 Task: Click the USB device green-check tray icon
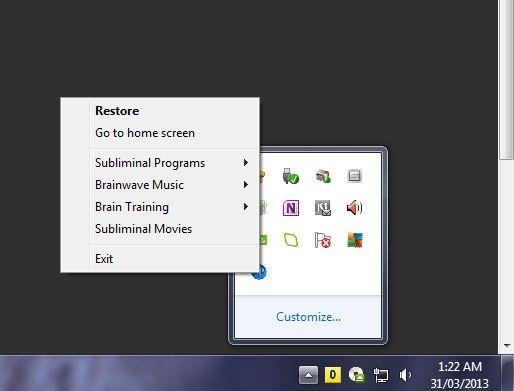[291, 176]
